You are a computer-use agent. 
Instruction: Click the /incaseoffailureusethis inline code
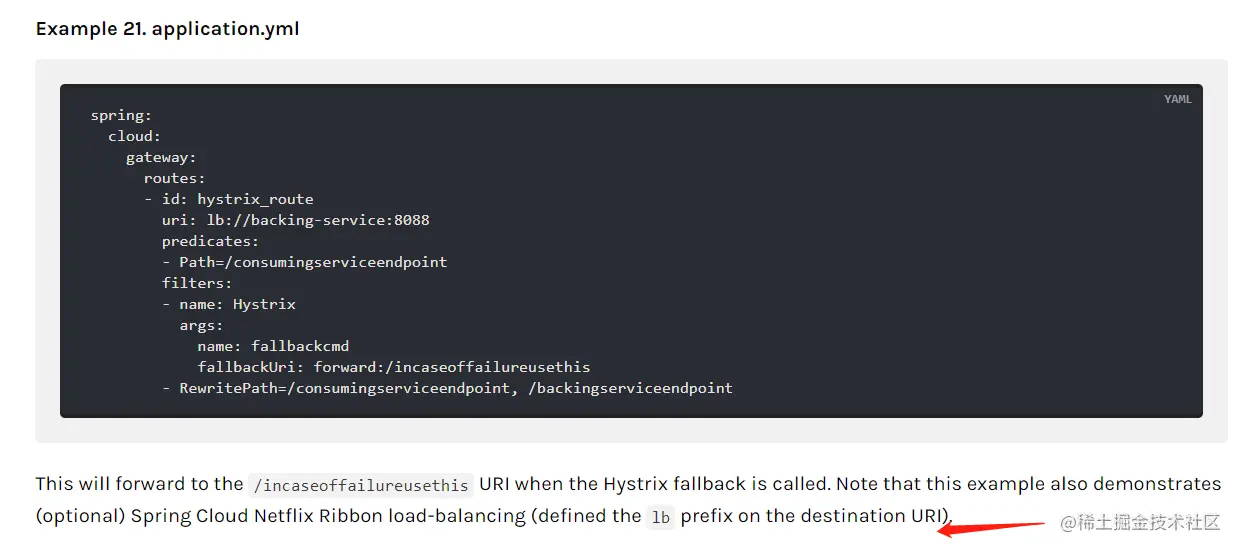tap(360, 485)
